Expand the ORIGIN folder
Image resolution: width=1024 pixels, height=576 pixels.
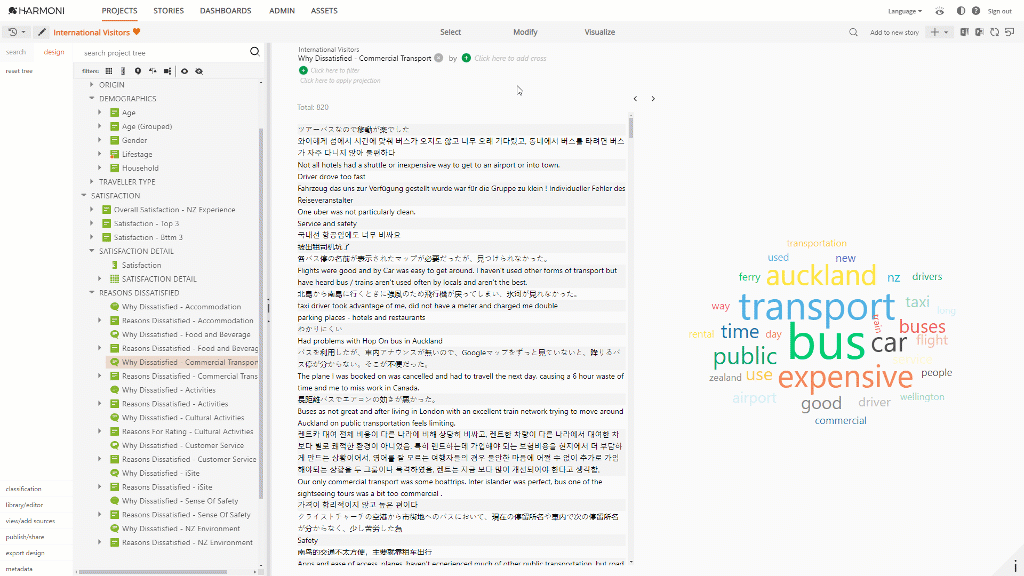pyautogui.click(x=91, y=85)
